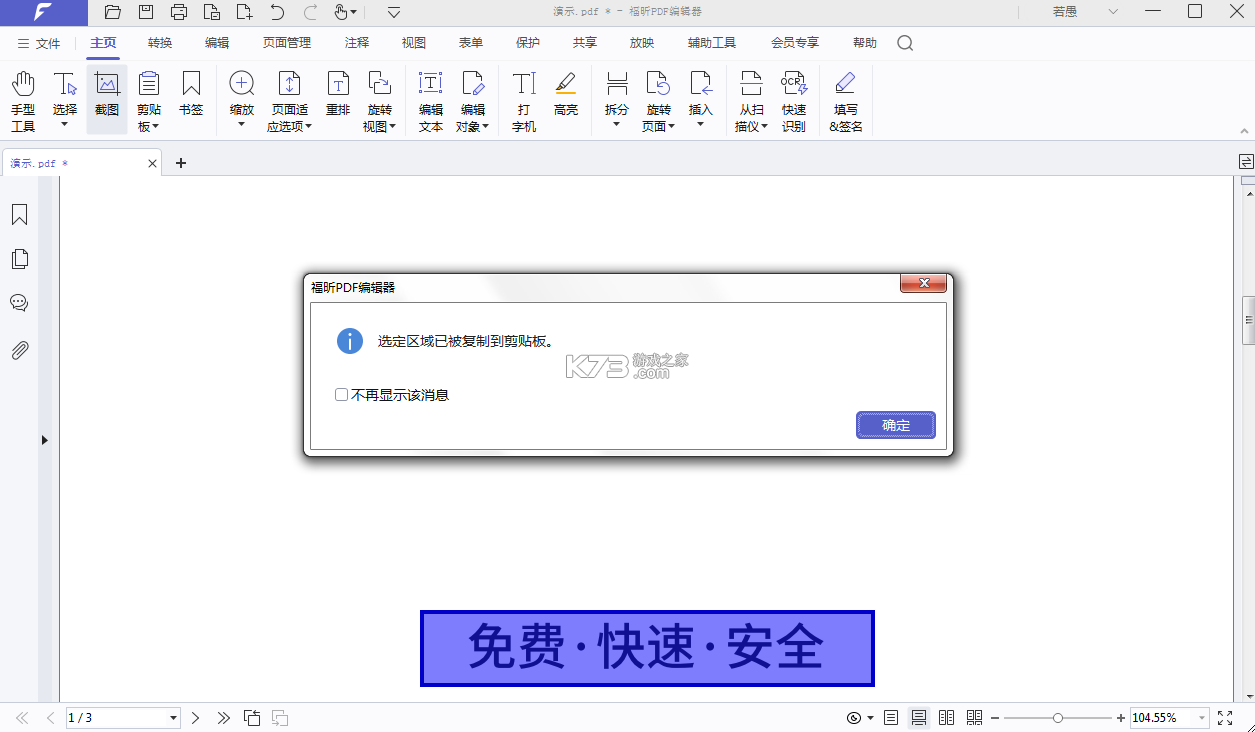Viewport: 1255px width, 732px height.
Task: Click the search magnifier icon
Action: click(x=905, y=43)
